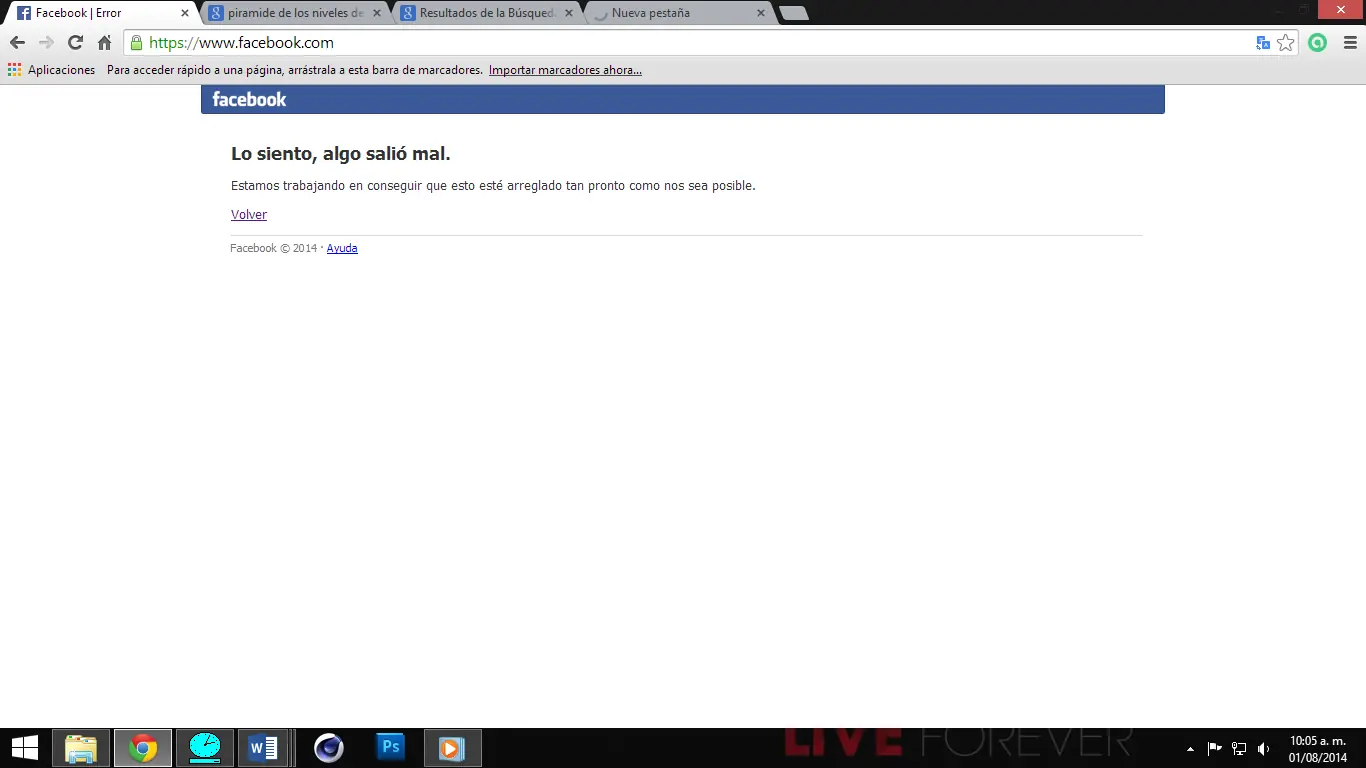Viewport: 1366px width, 768px height.
Task: Open Photoshop from the taskbar
Action: [391, 748]
